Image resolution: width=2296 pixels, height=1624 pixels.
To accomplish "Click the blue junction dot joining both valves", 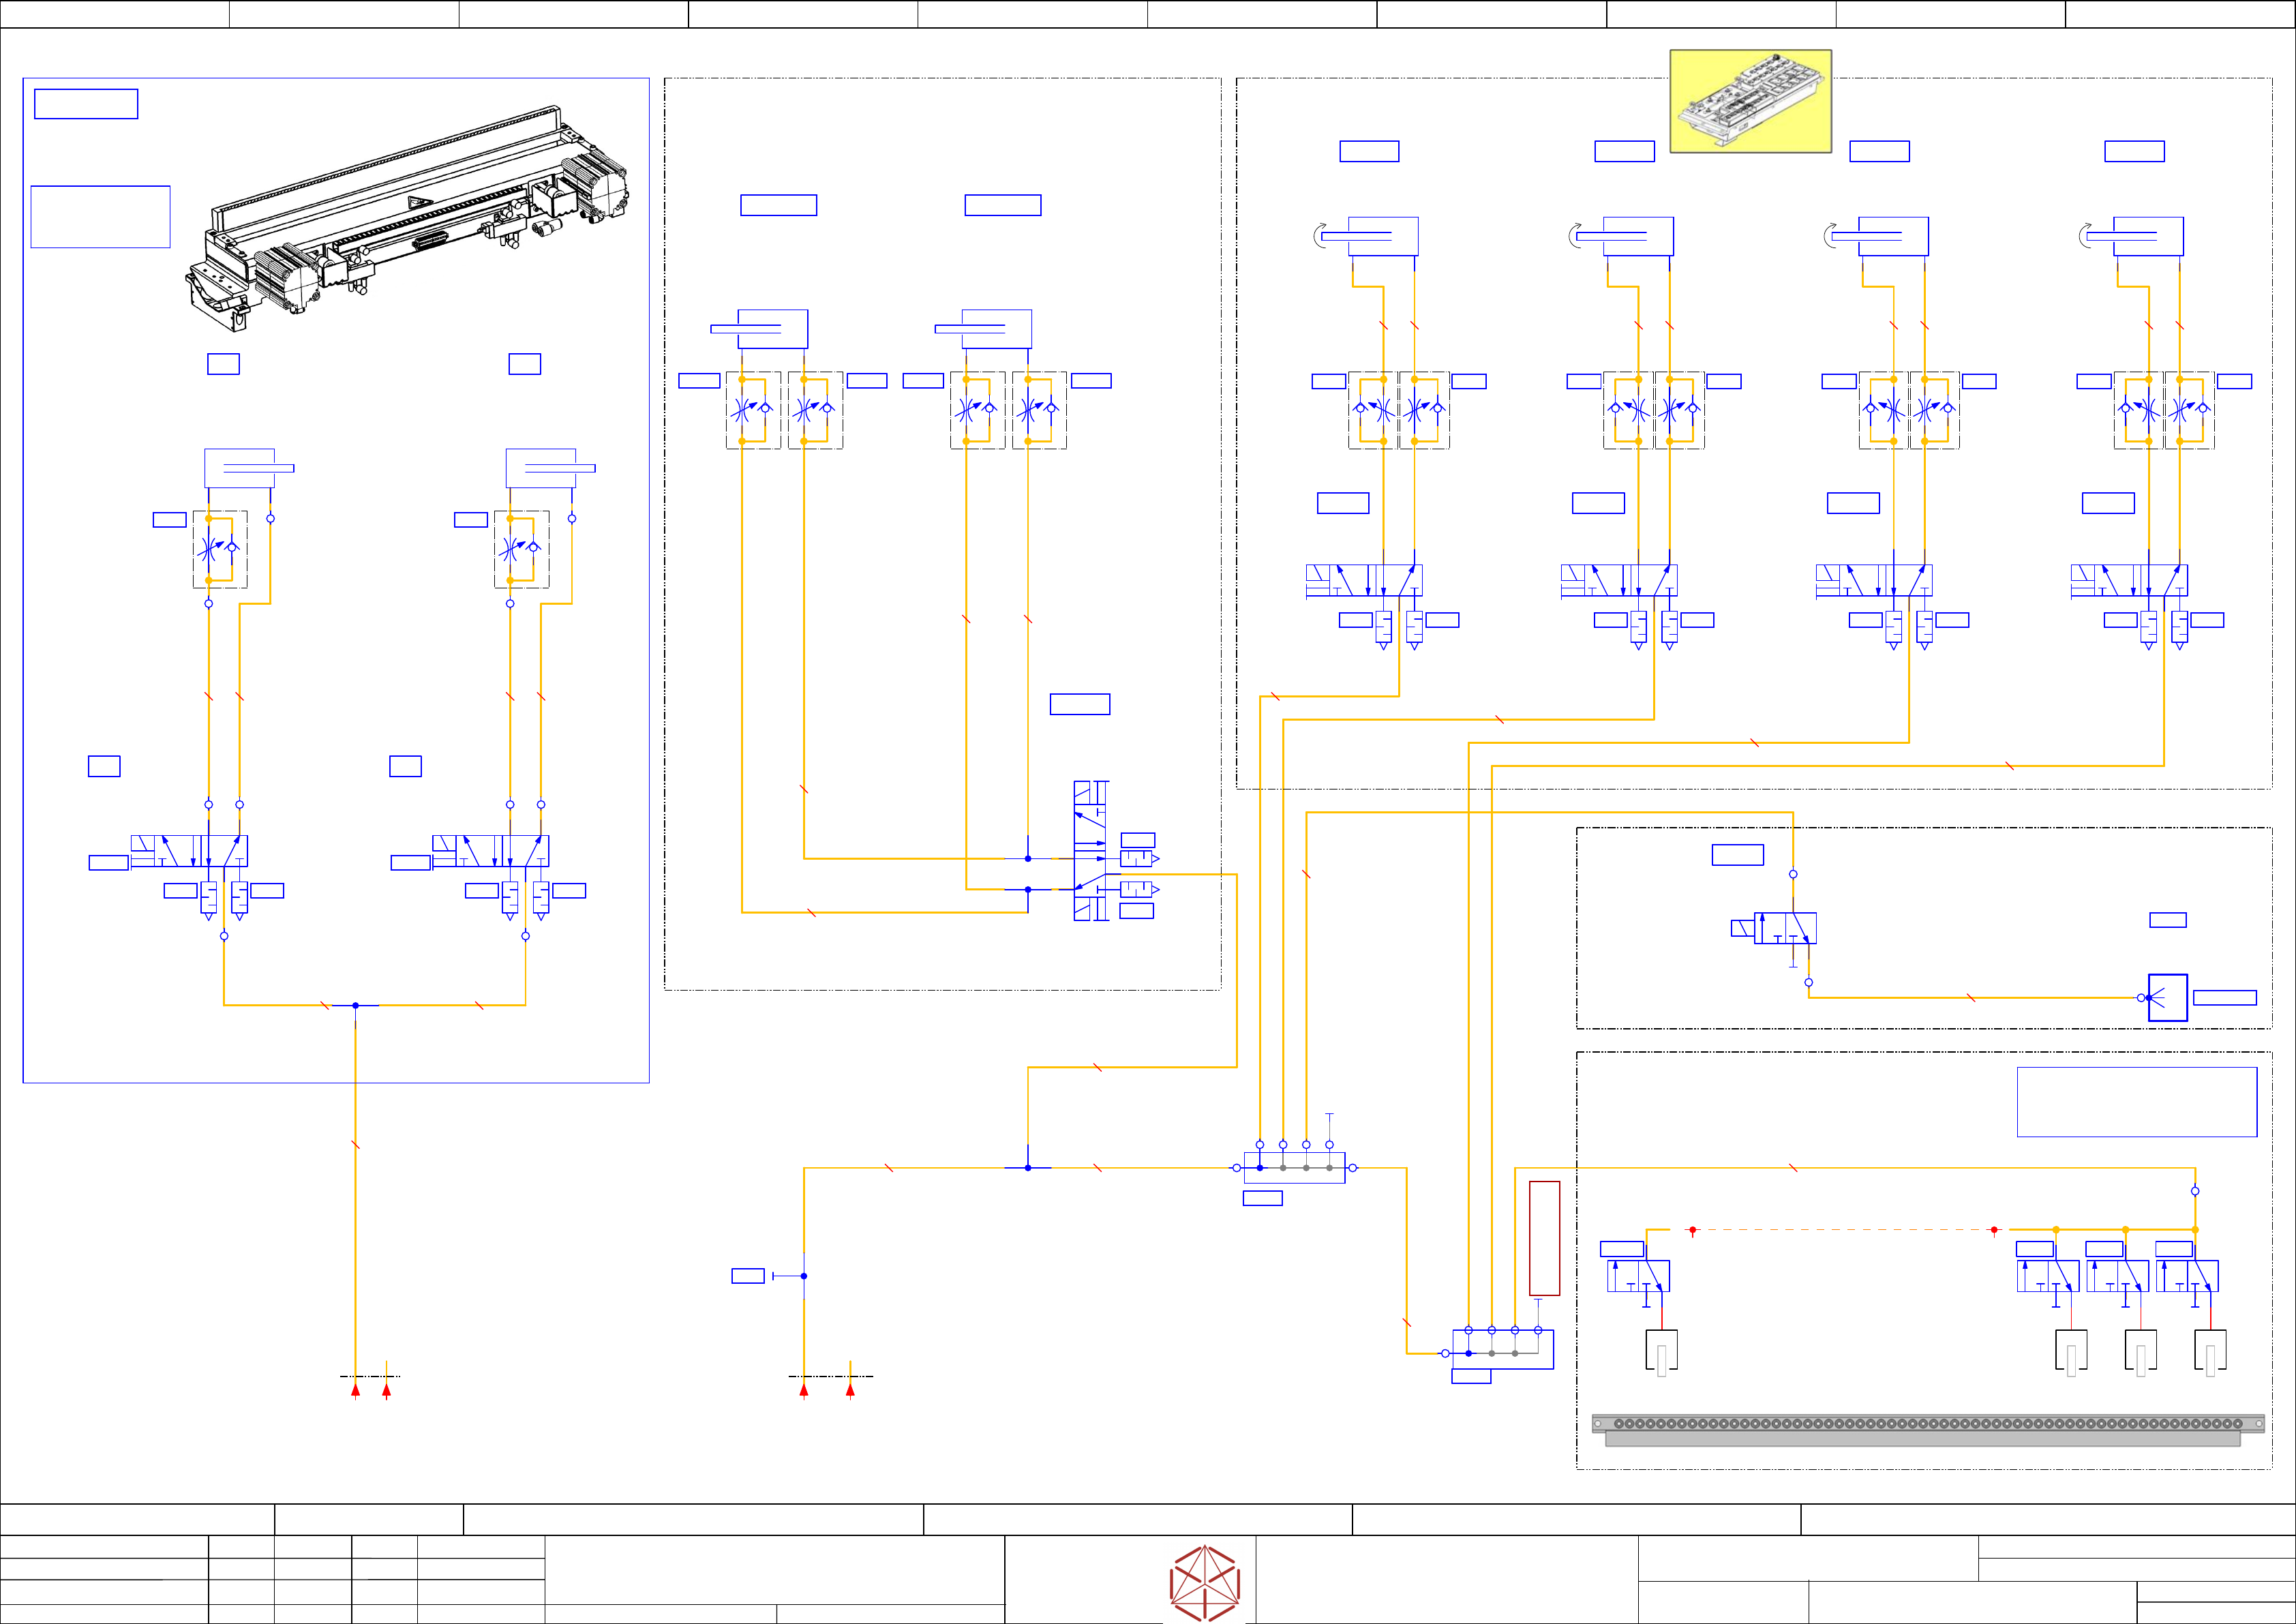I will click(355, 1005).
